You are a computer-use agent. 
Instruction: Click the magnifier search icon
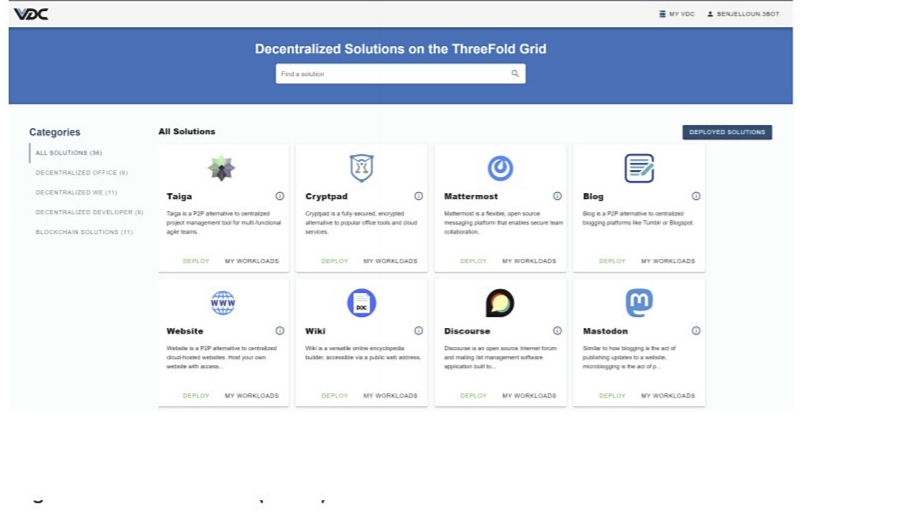[x=515, y=73]
